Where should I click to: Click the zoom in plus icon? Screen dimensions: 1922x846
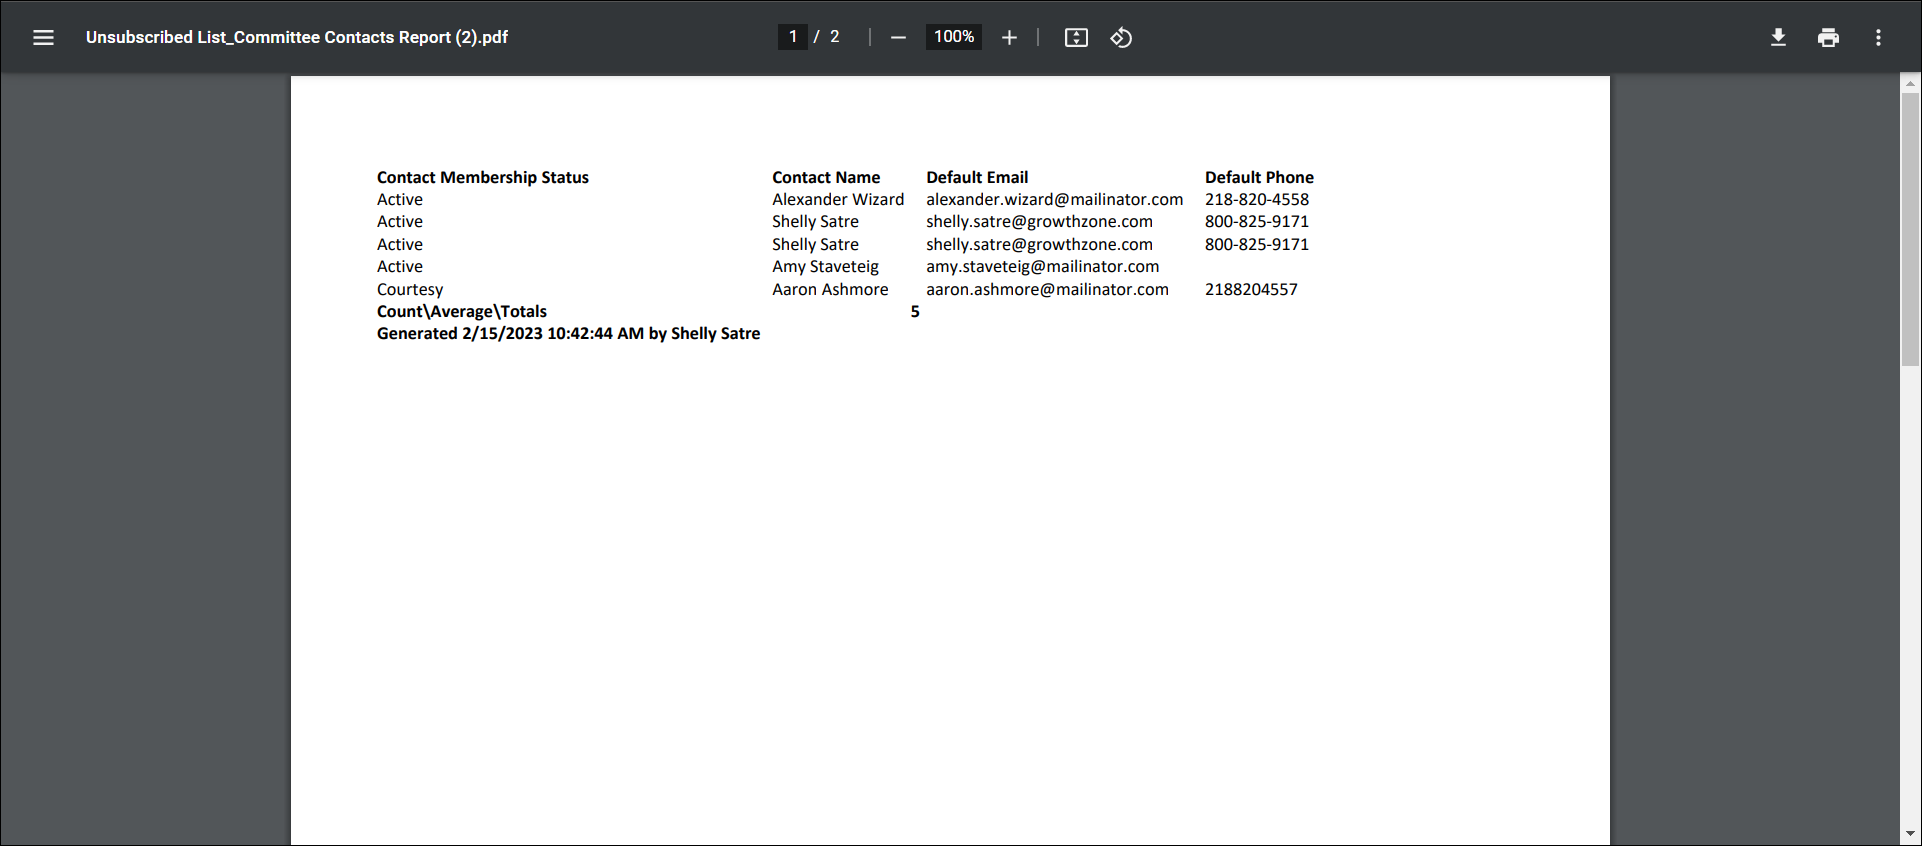[1009, 37]
